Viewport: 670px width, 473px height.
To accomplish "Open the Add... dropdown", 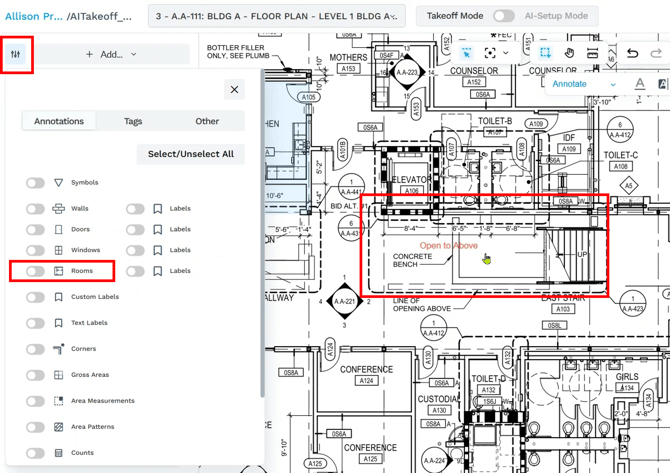I will [x=111, y=54].
